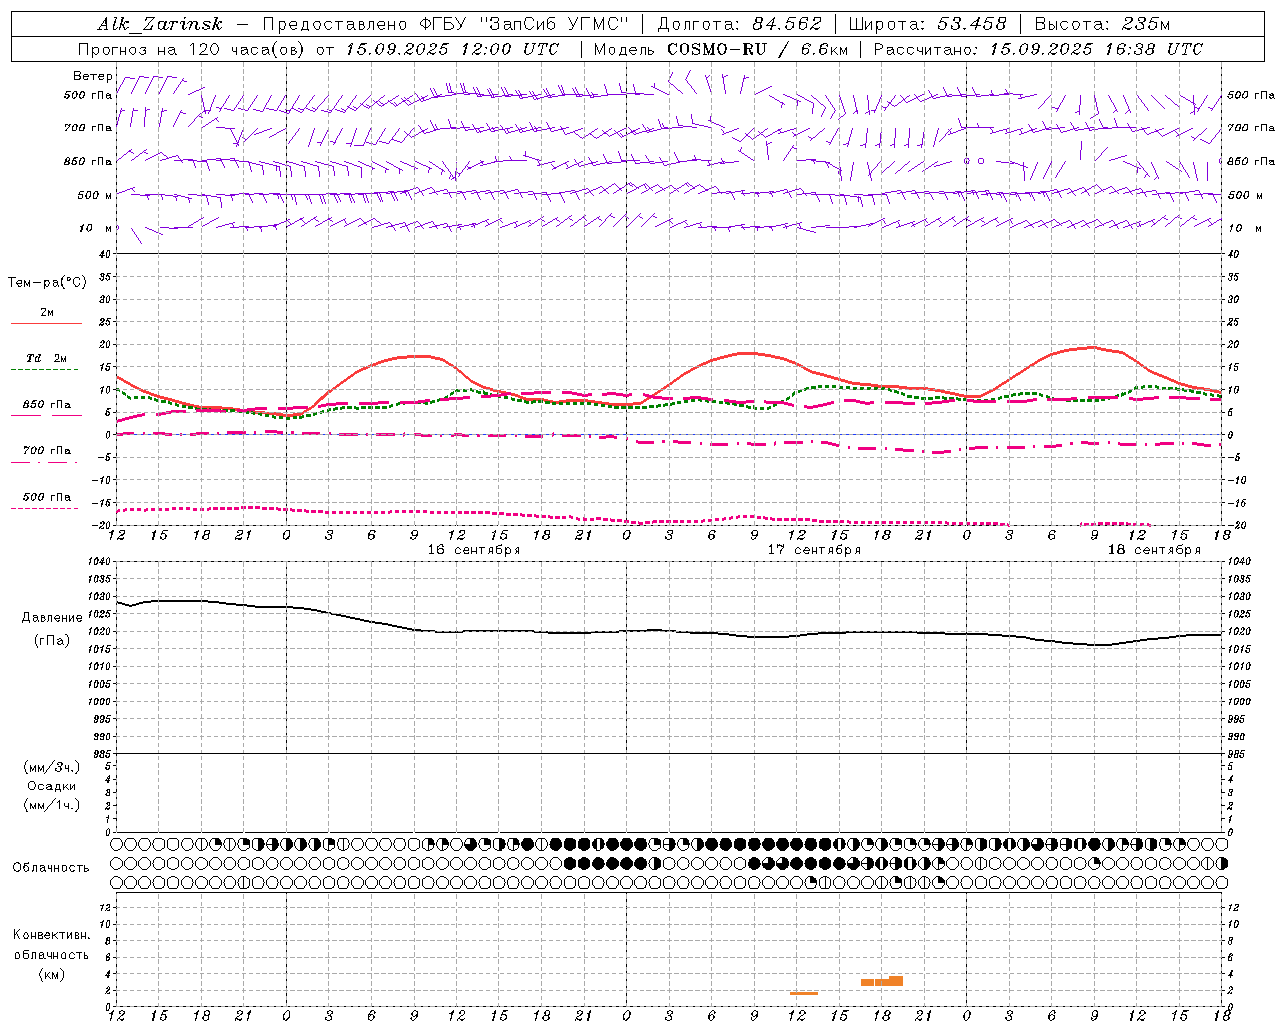
Task: Click the Осадки panel title
Action: [x=52, y=786]
